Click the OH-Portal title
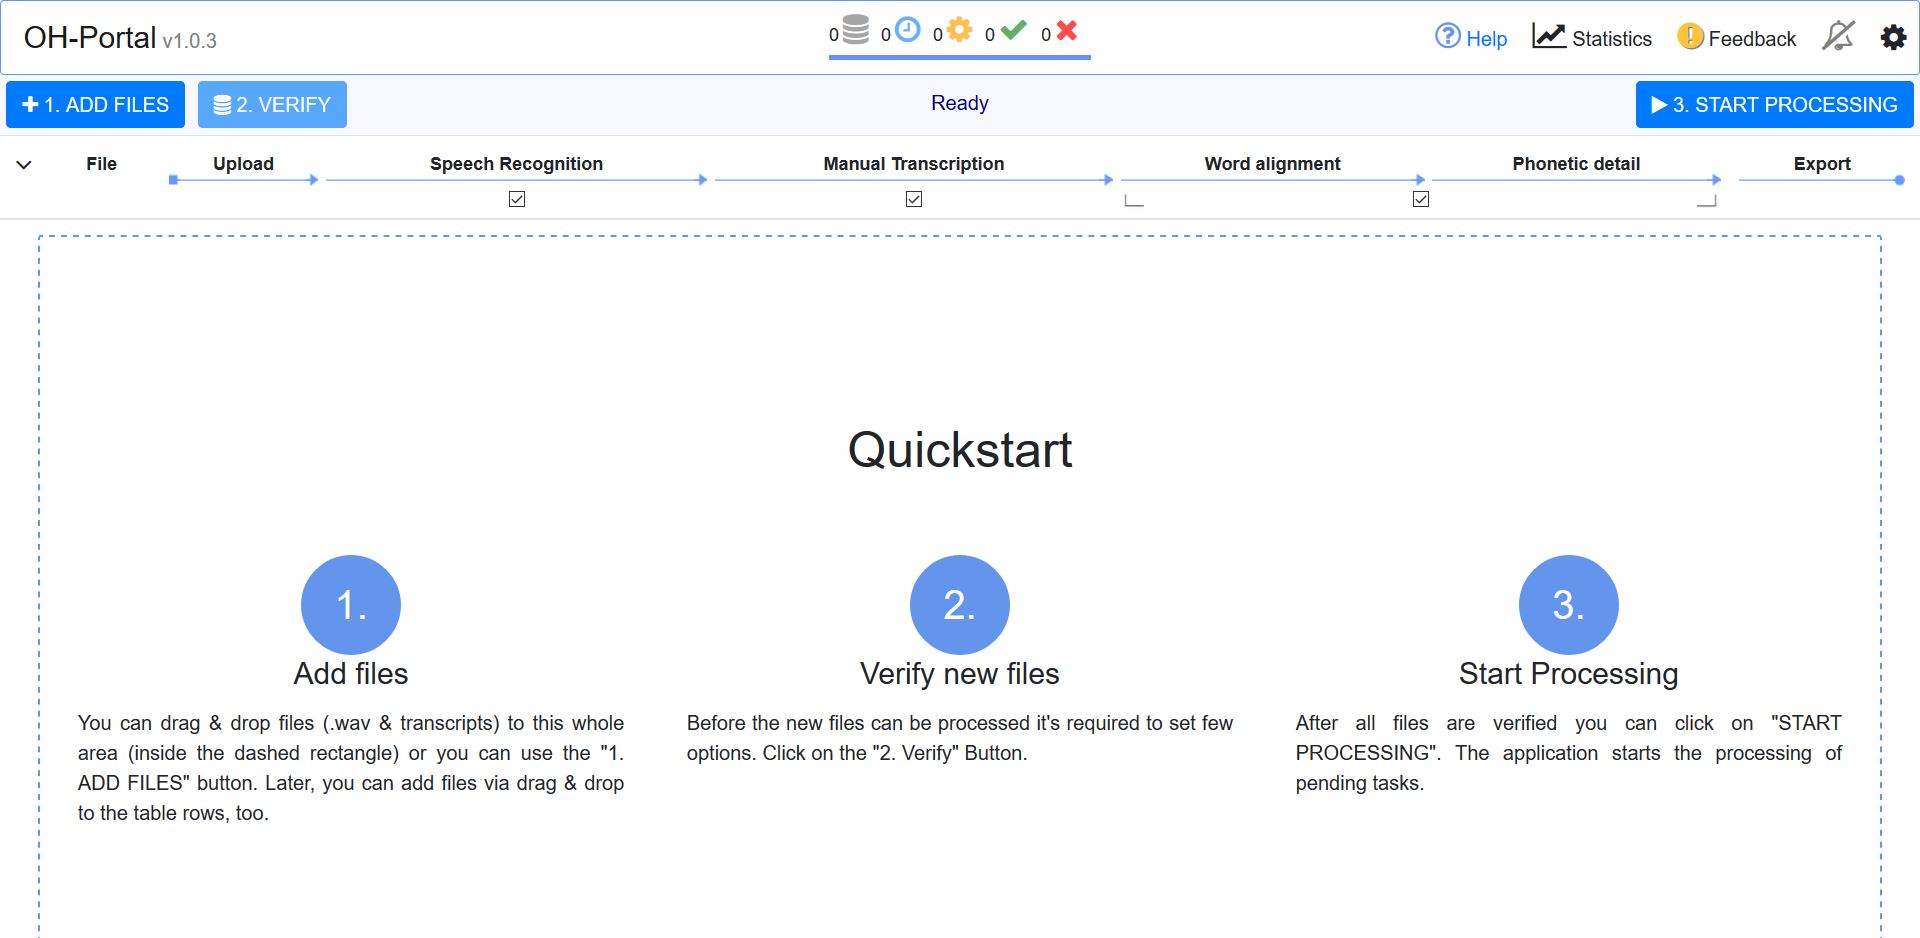 click(90, 38)
